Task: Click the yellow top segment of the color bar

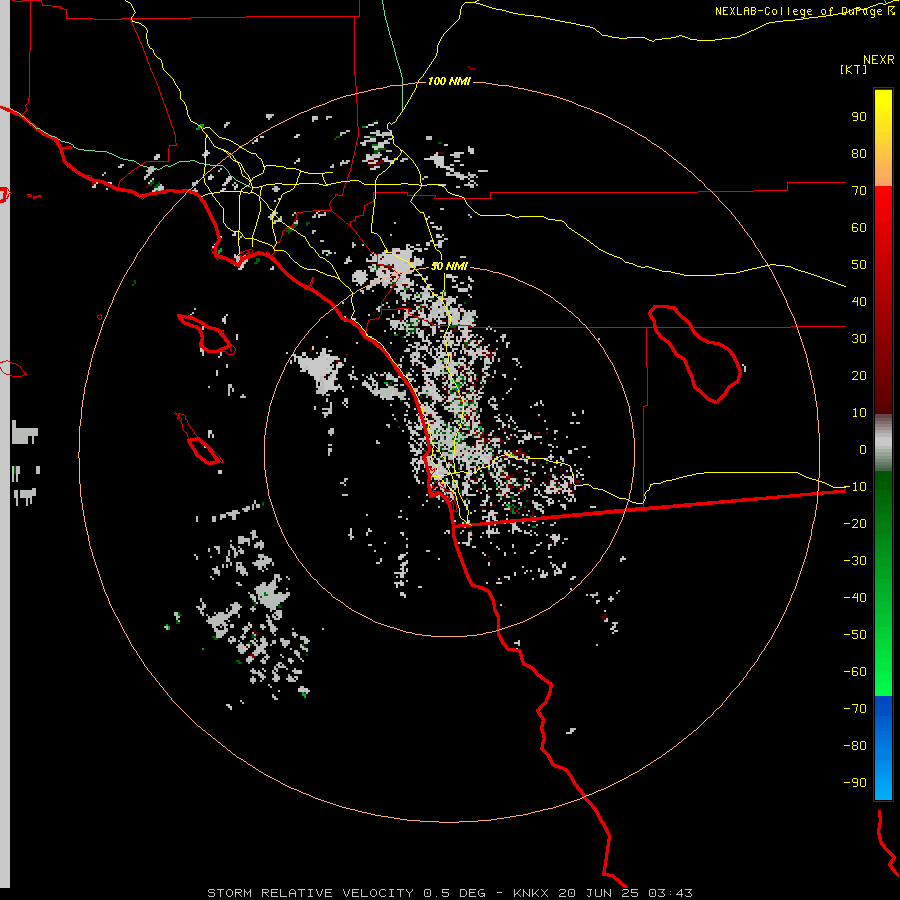Action: coord(883,138)
